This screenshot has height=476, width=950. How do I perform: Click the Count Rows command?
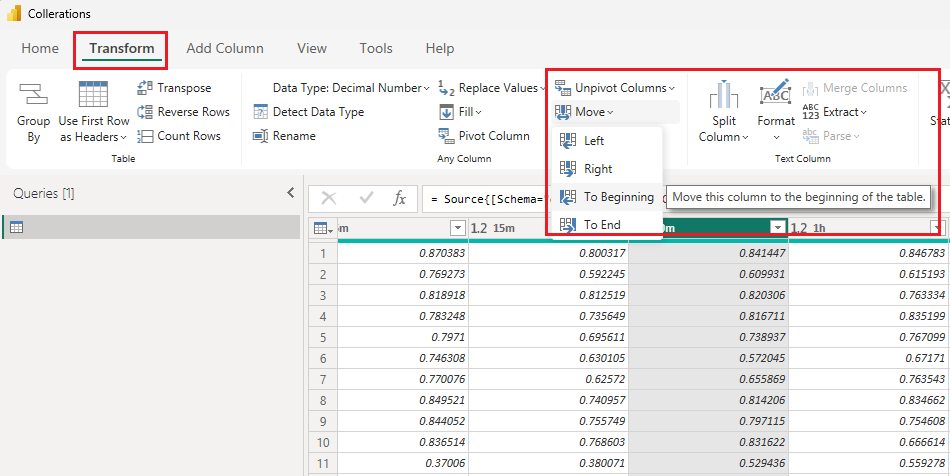coord(179,136)
